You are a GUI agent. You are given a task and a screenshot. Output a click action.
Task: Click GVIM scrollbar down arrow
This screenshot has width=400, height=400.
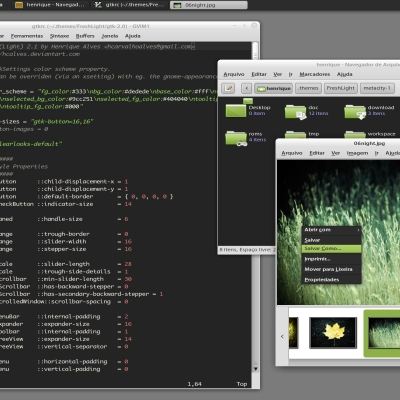(255, 368)
